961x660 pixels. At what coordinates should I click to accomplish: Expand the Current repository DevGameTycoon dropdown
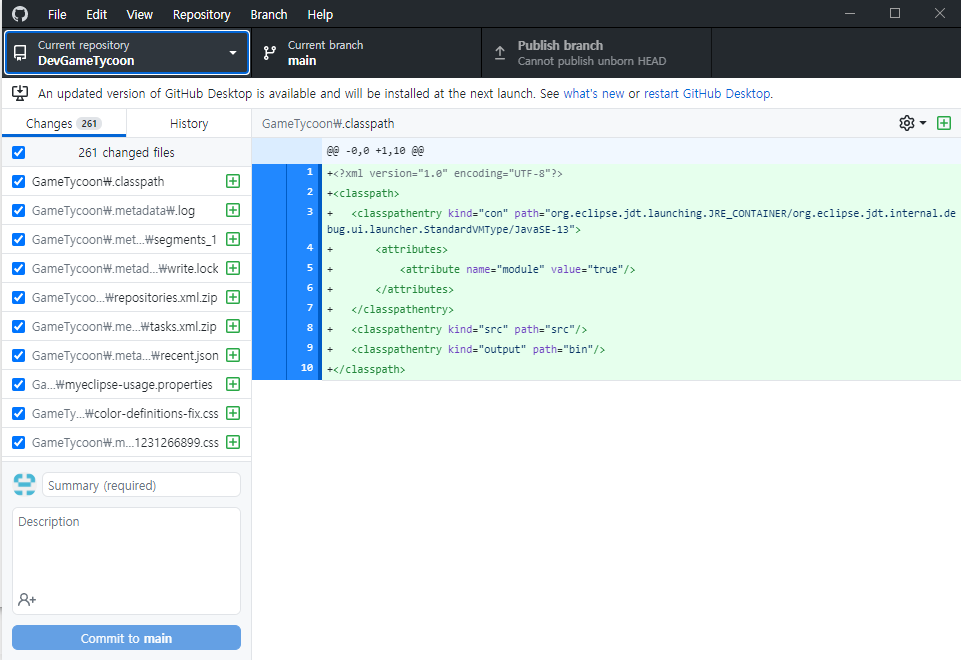[127, 53]
